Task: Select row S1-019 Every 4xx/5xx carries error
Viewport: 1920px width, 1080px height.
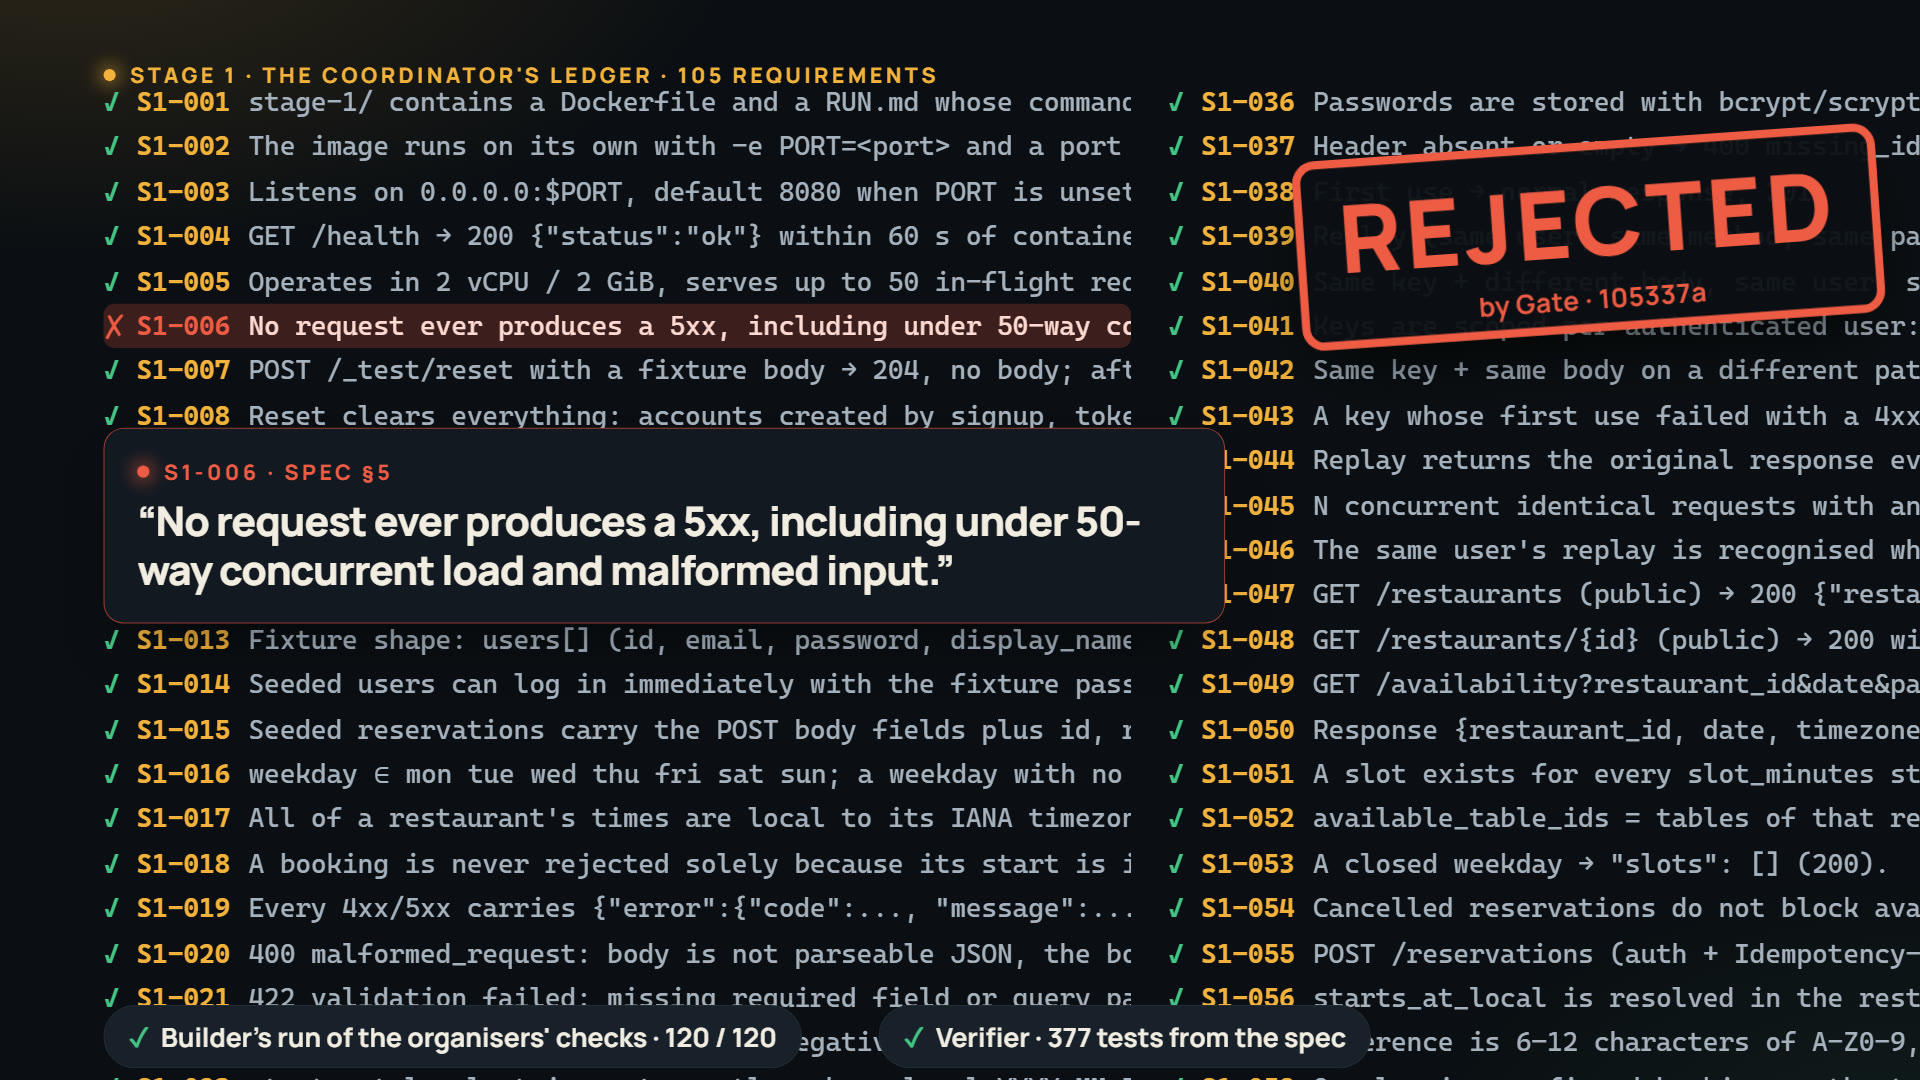Action: pyautogui.click(x=617, y=909)
